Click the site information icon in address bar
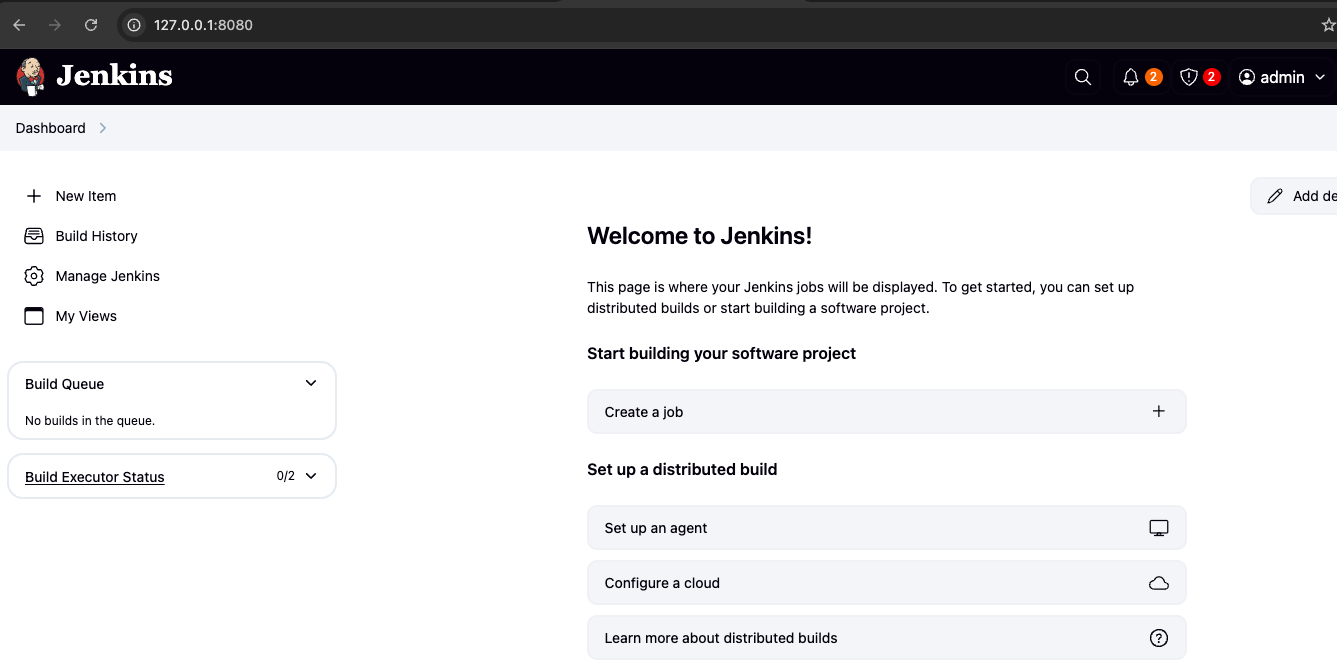This screenshot has width=1337, height=660. 134,25
